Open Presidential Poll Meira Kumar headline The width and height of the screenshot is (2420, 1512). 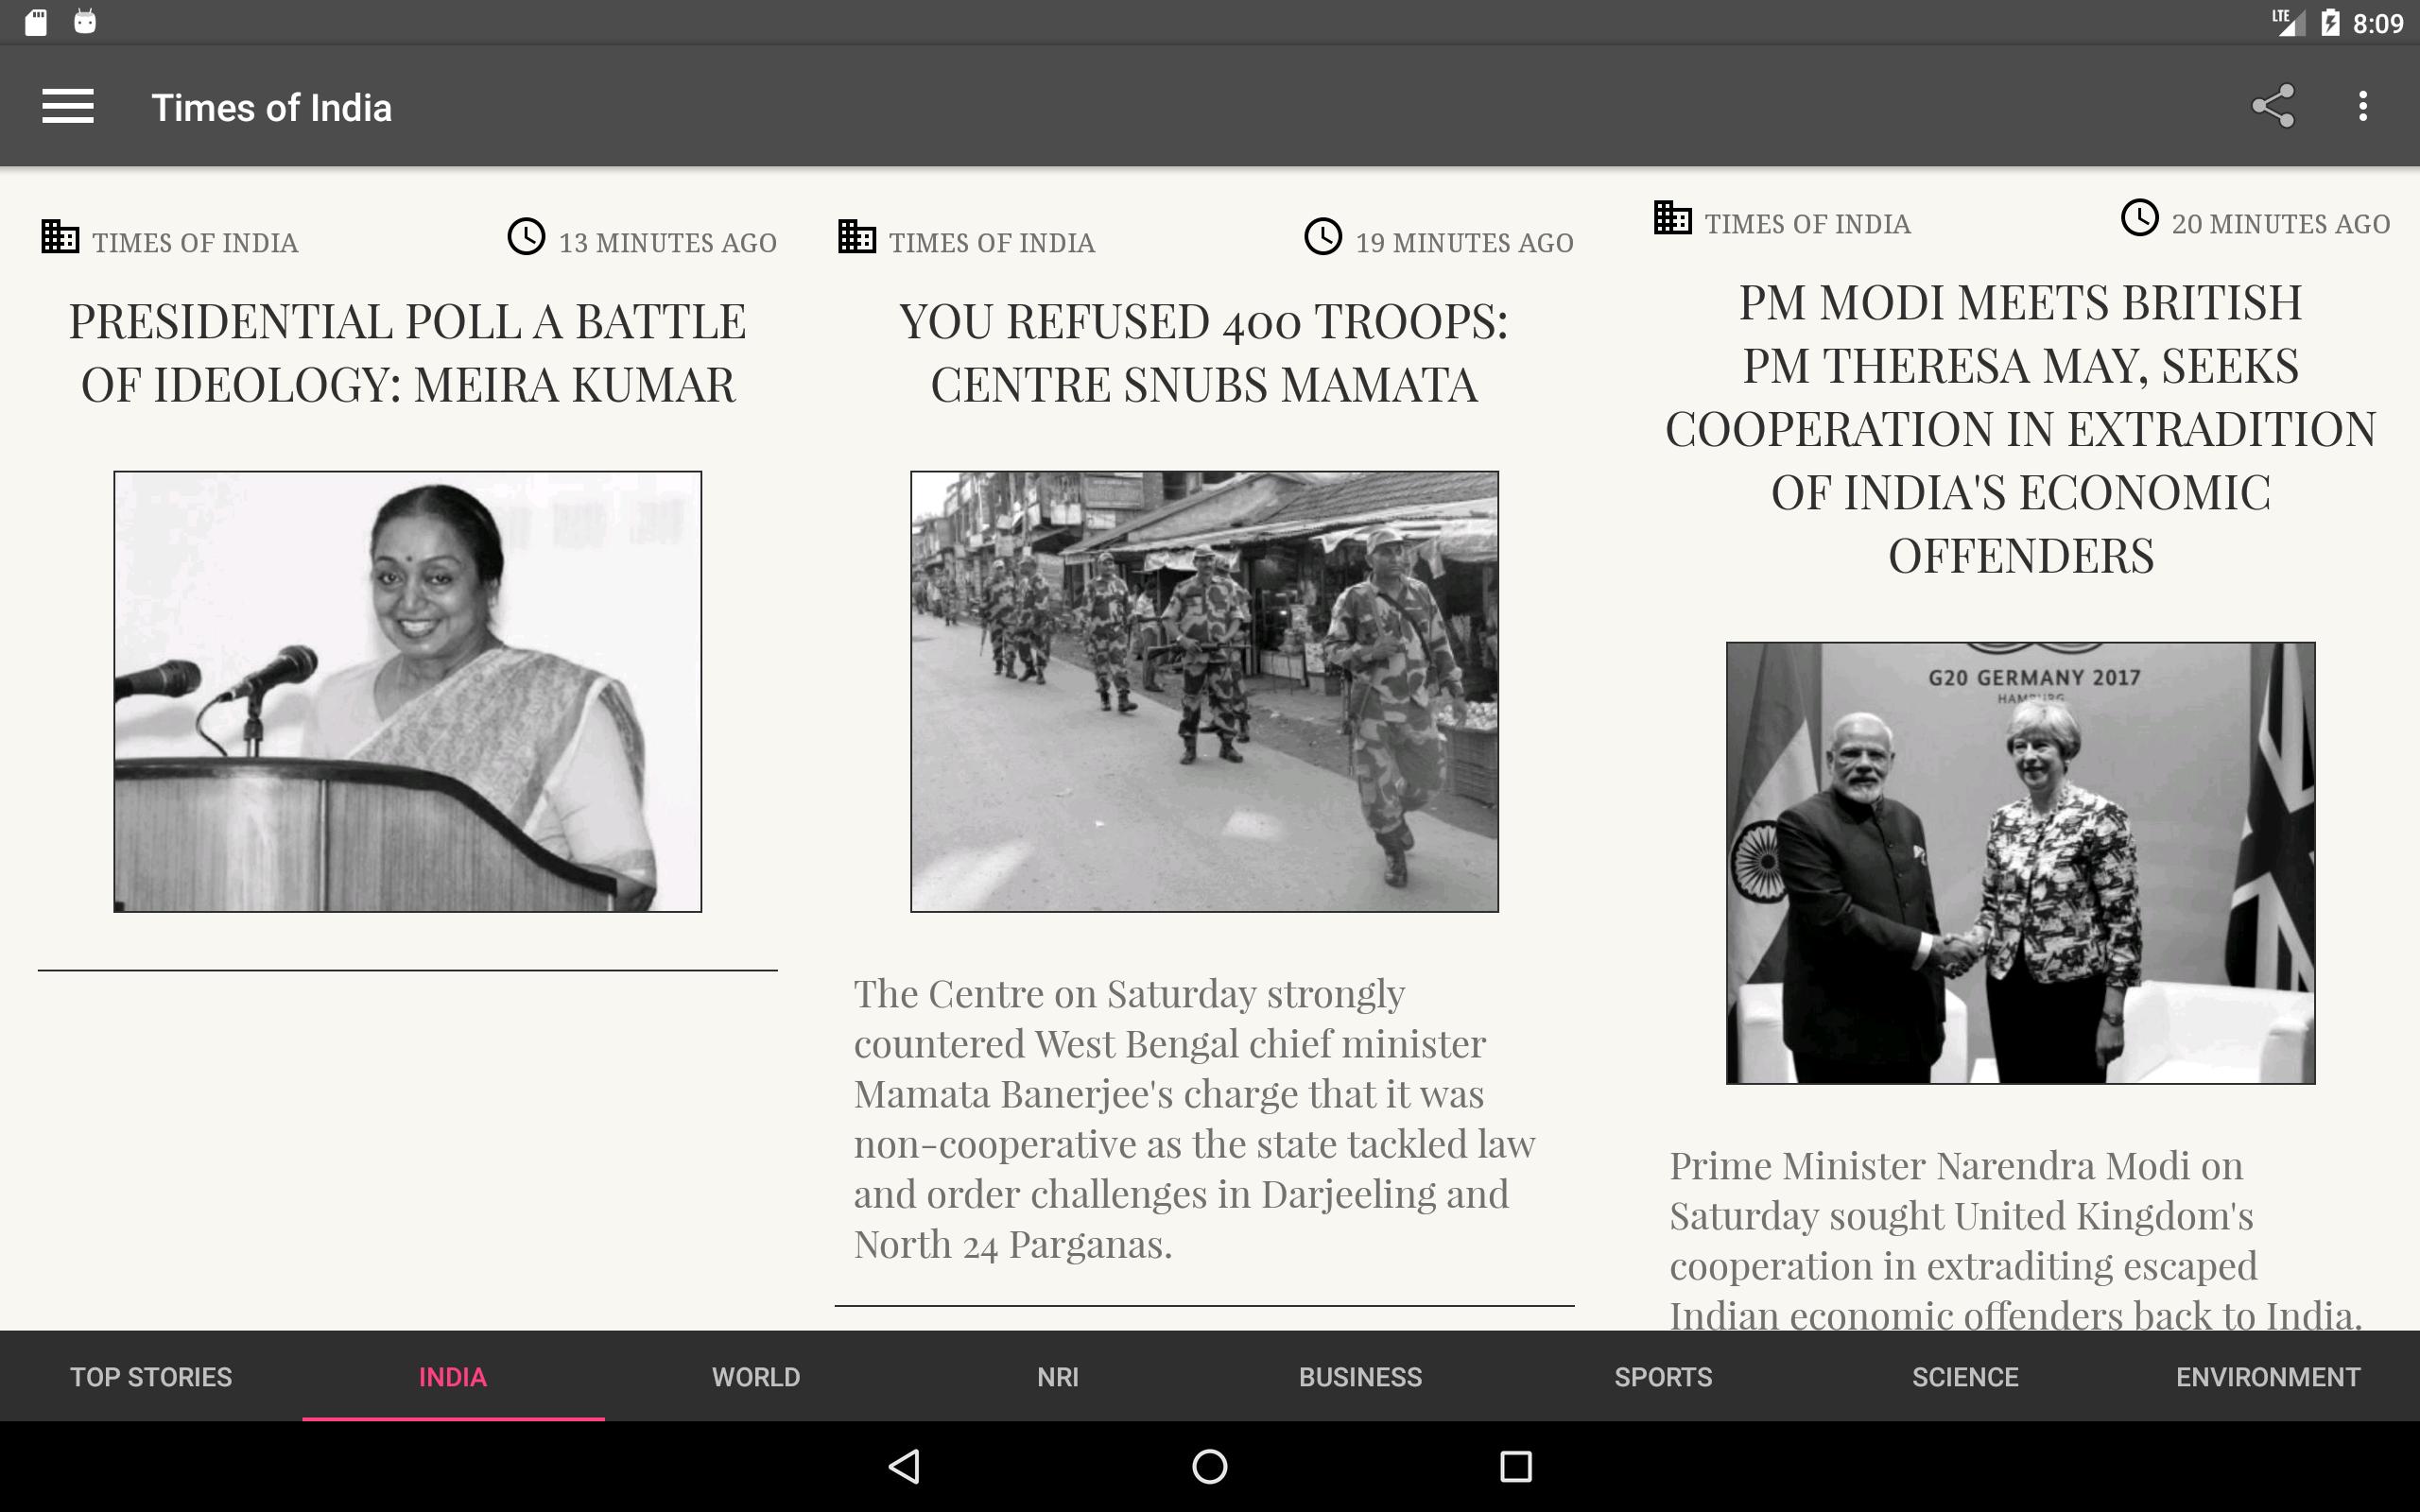tap(408, 353)
